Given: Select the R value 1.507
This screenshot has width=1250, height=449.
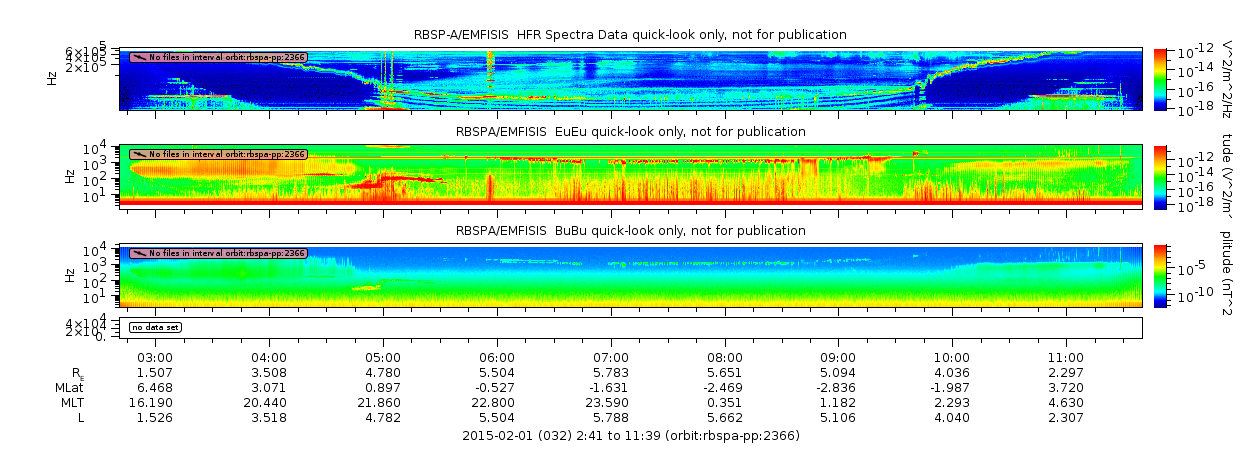Looking at the screenshot, I should coord(155,372).
